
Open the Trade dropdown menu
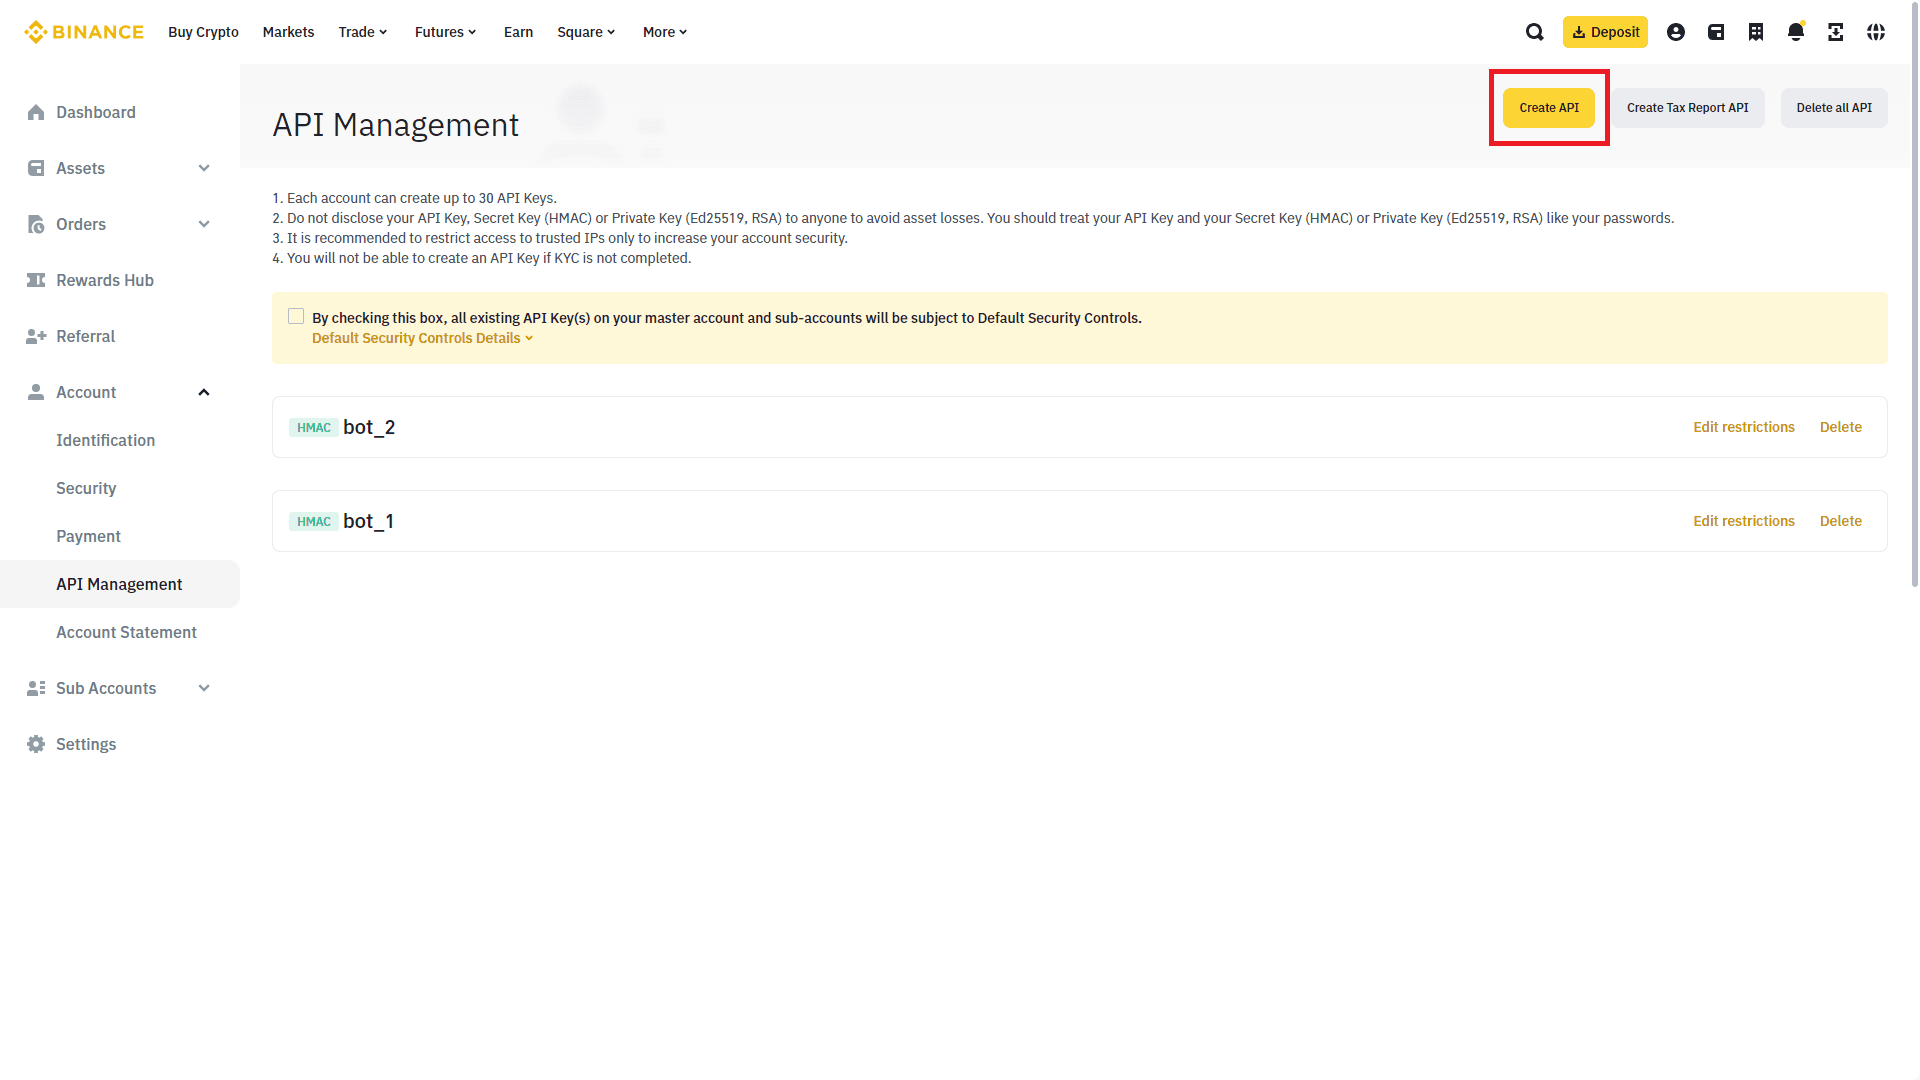363,32
